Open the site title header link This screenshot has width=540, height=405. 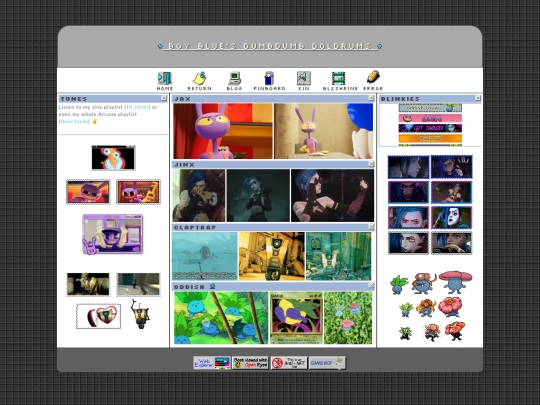pos(270,46)
